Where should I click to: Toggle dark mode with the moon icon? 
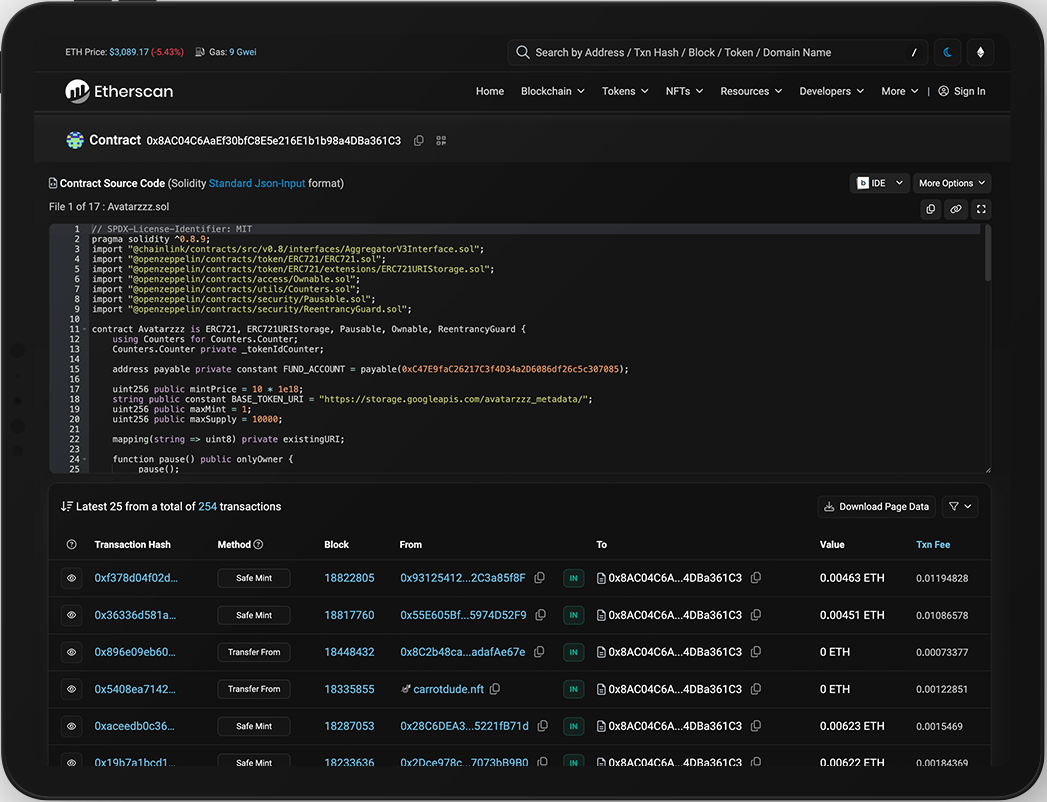pyautogui.click(x=947, y=53)
